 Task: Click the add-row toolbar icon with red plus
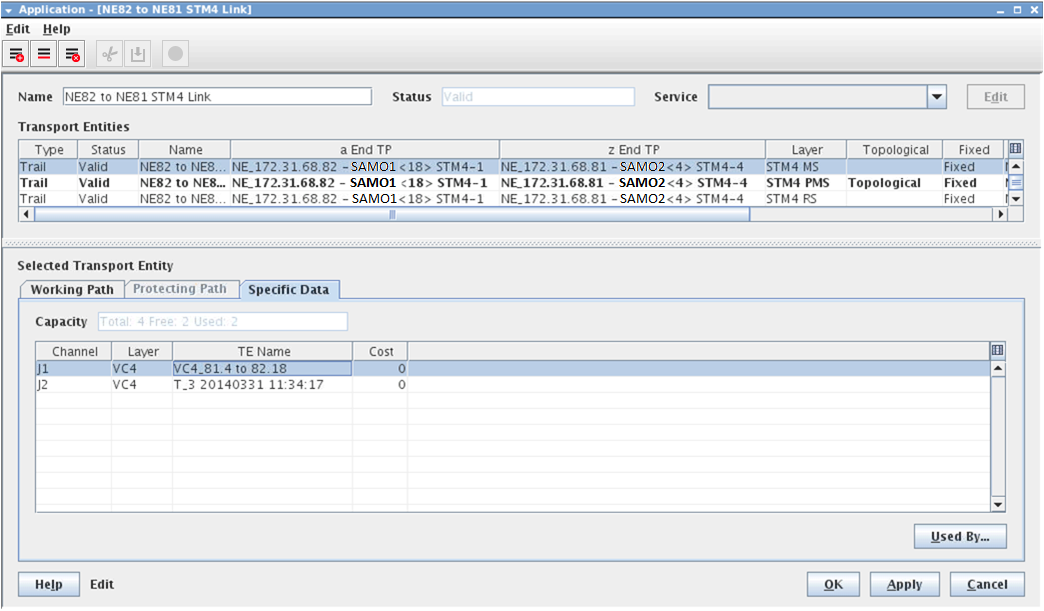click(x=17, y=54)
